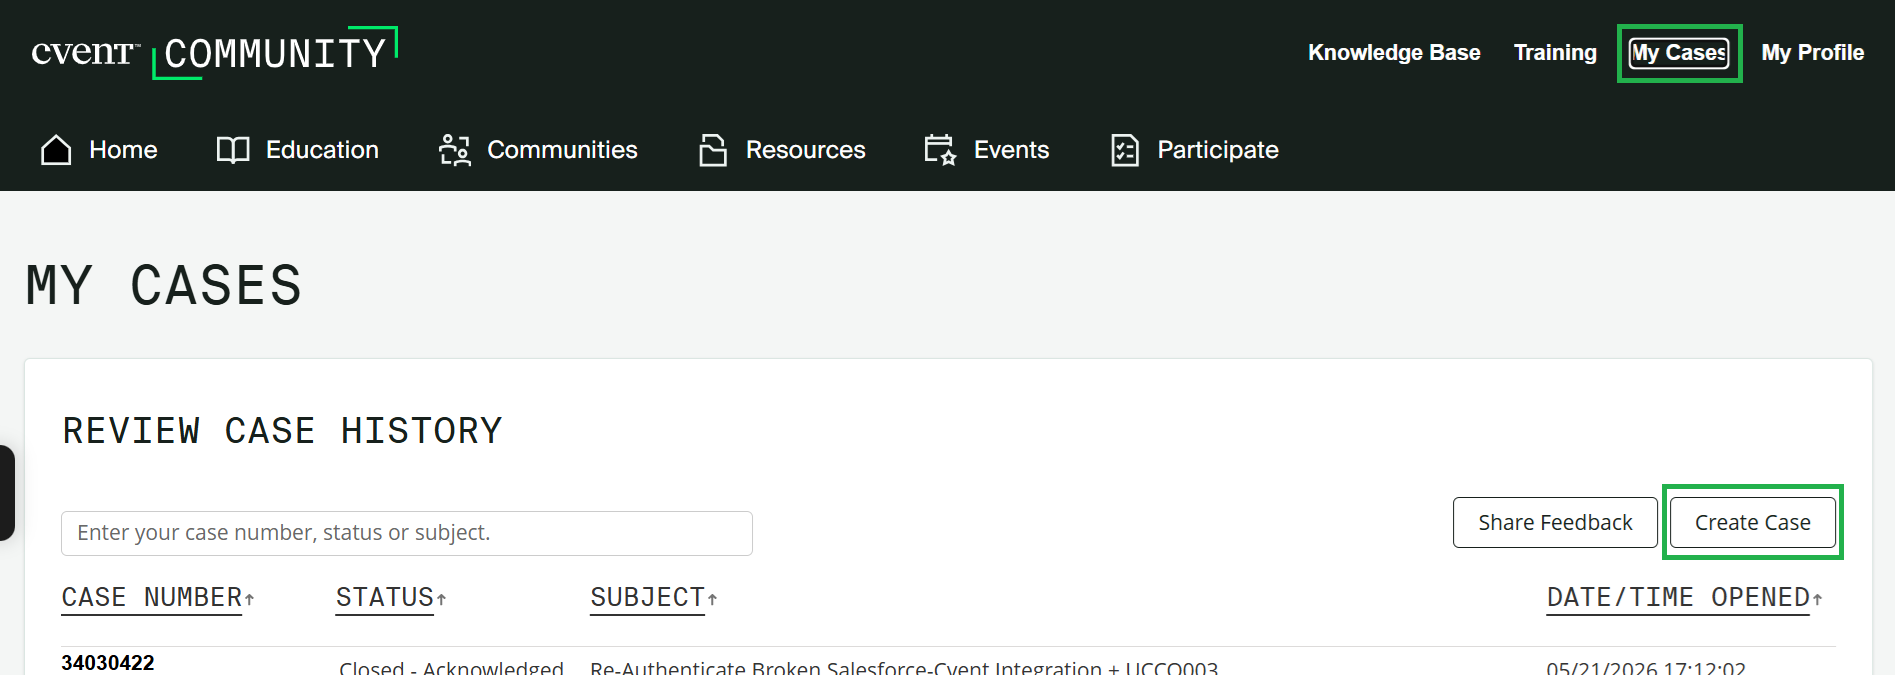Click the Resources folder icon
Viewport: 1895px width, 675px height.
pyautogui.click(x=713, y=150)
